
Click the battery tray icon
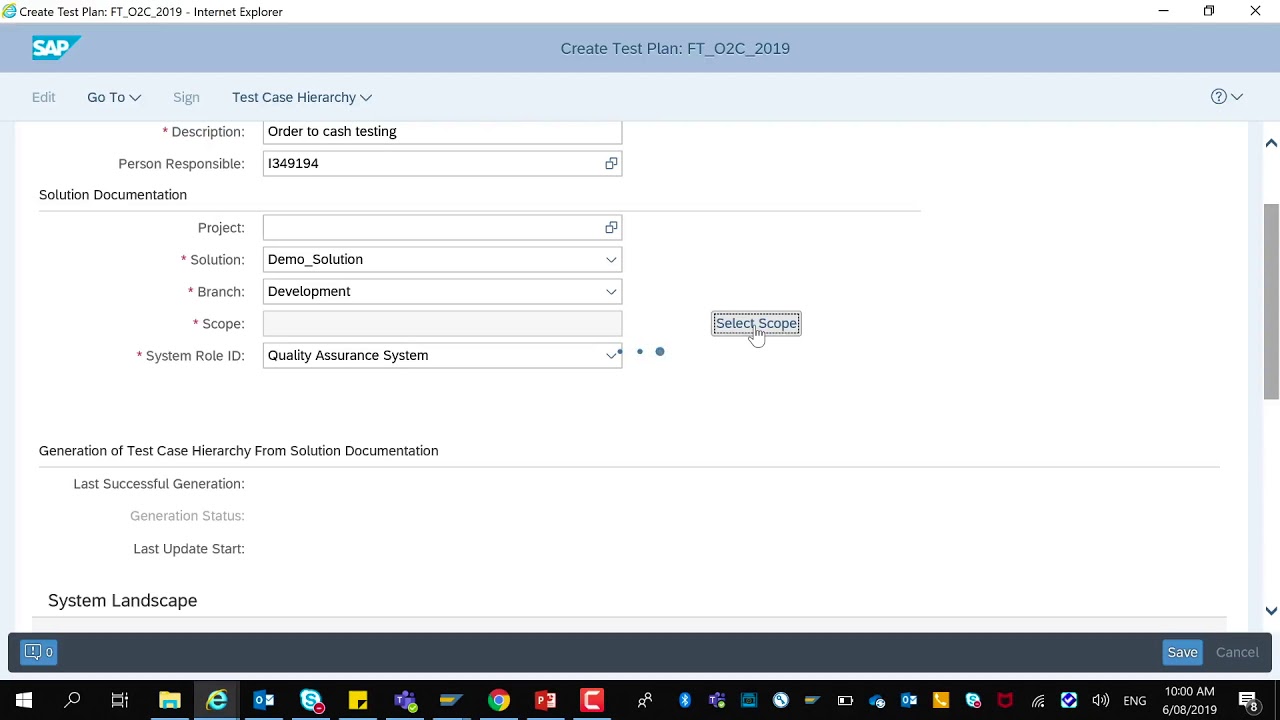845,700
